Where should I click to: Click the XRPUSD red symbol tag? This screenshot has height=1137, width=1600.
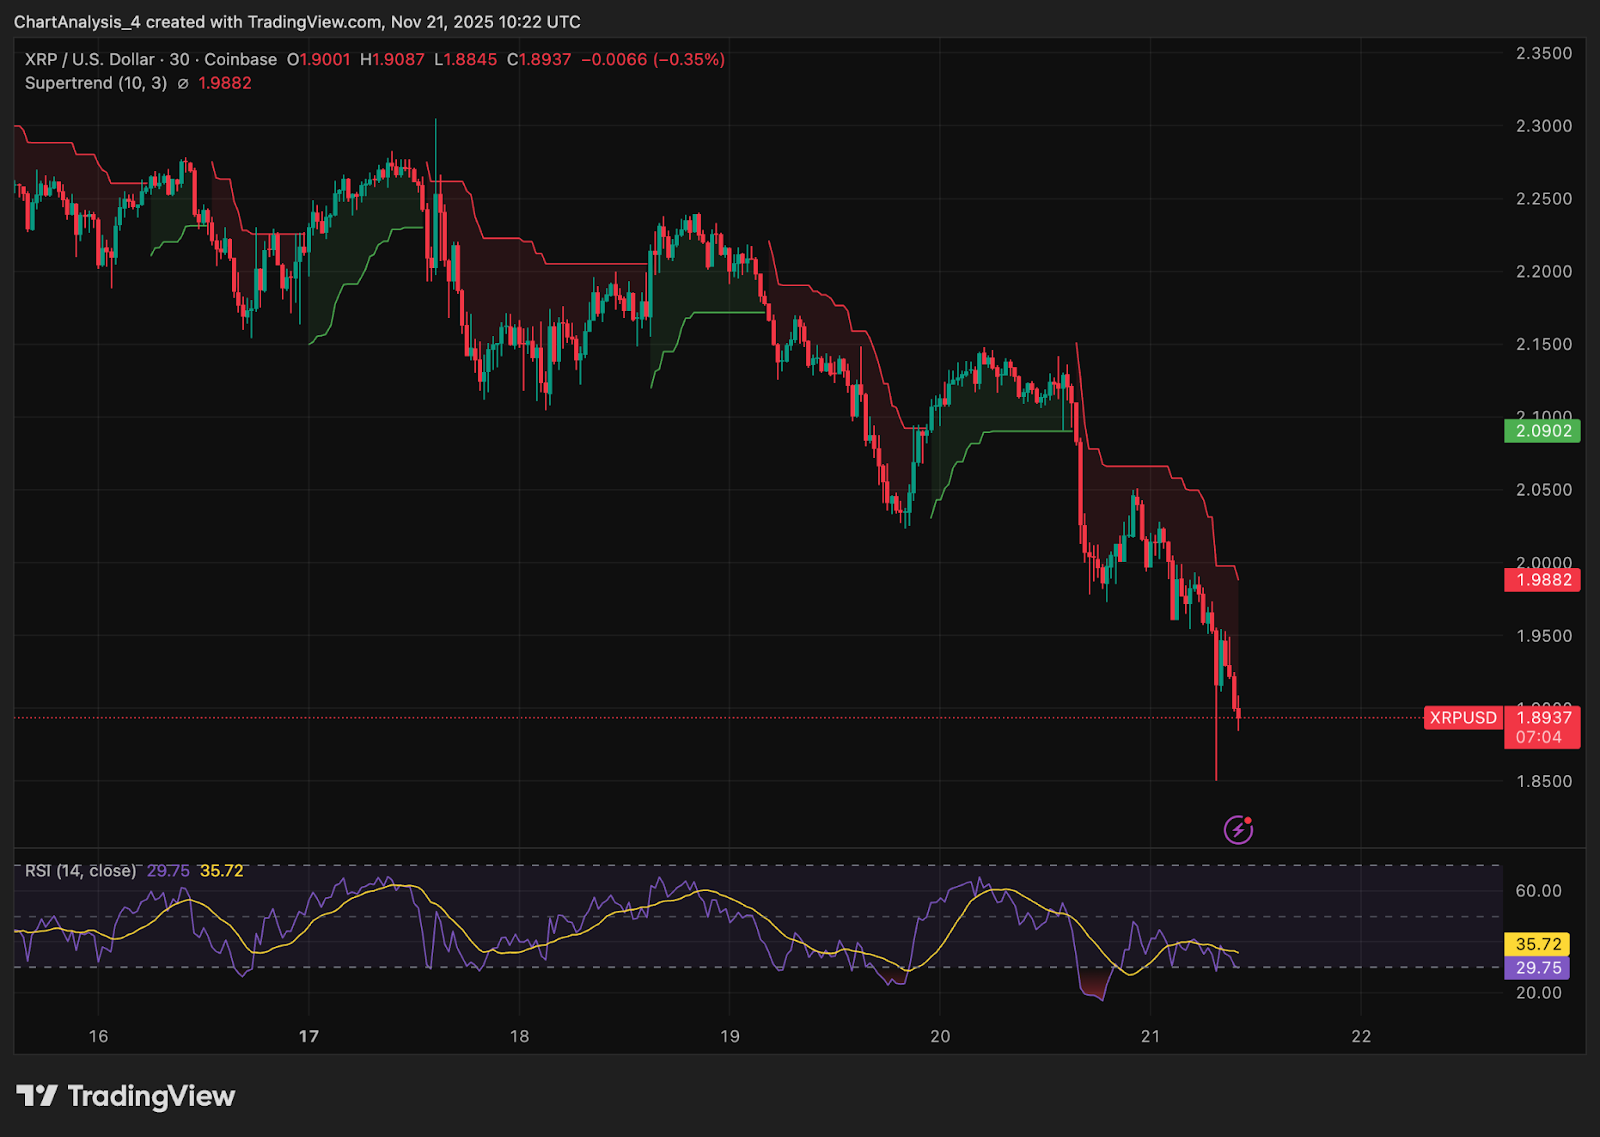click(1463, 718)
